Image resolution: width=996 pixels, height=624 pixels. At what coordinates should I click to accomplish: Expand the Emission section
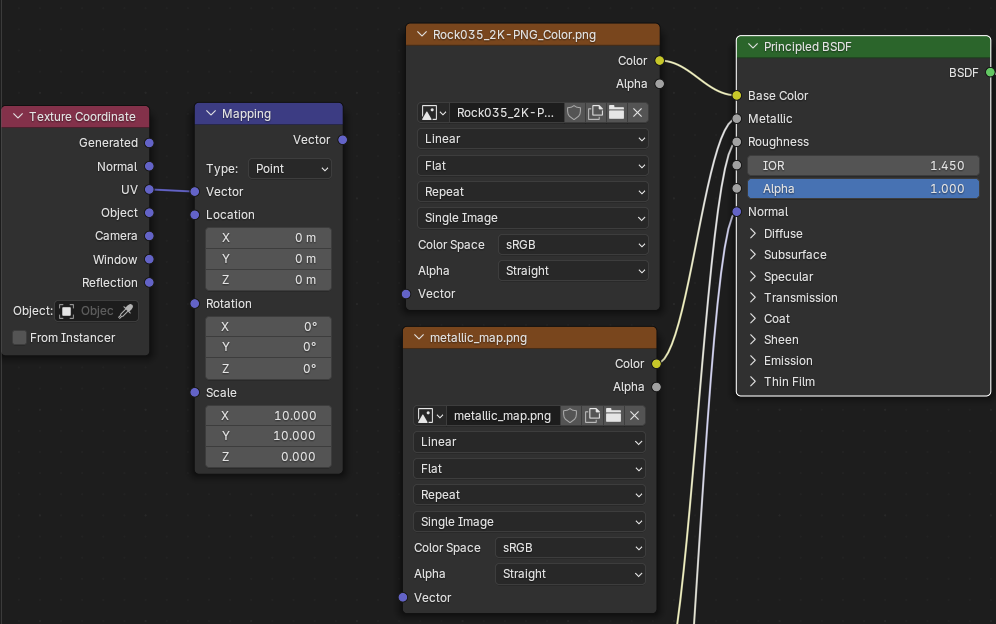754,361
